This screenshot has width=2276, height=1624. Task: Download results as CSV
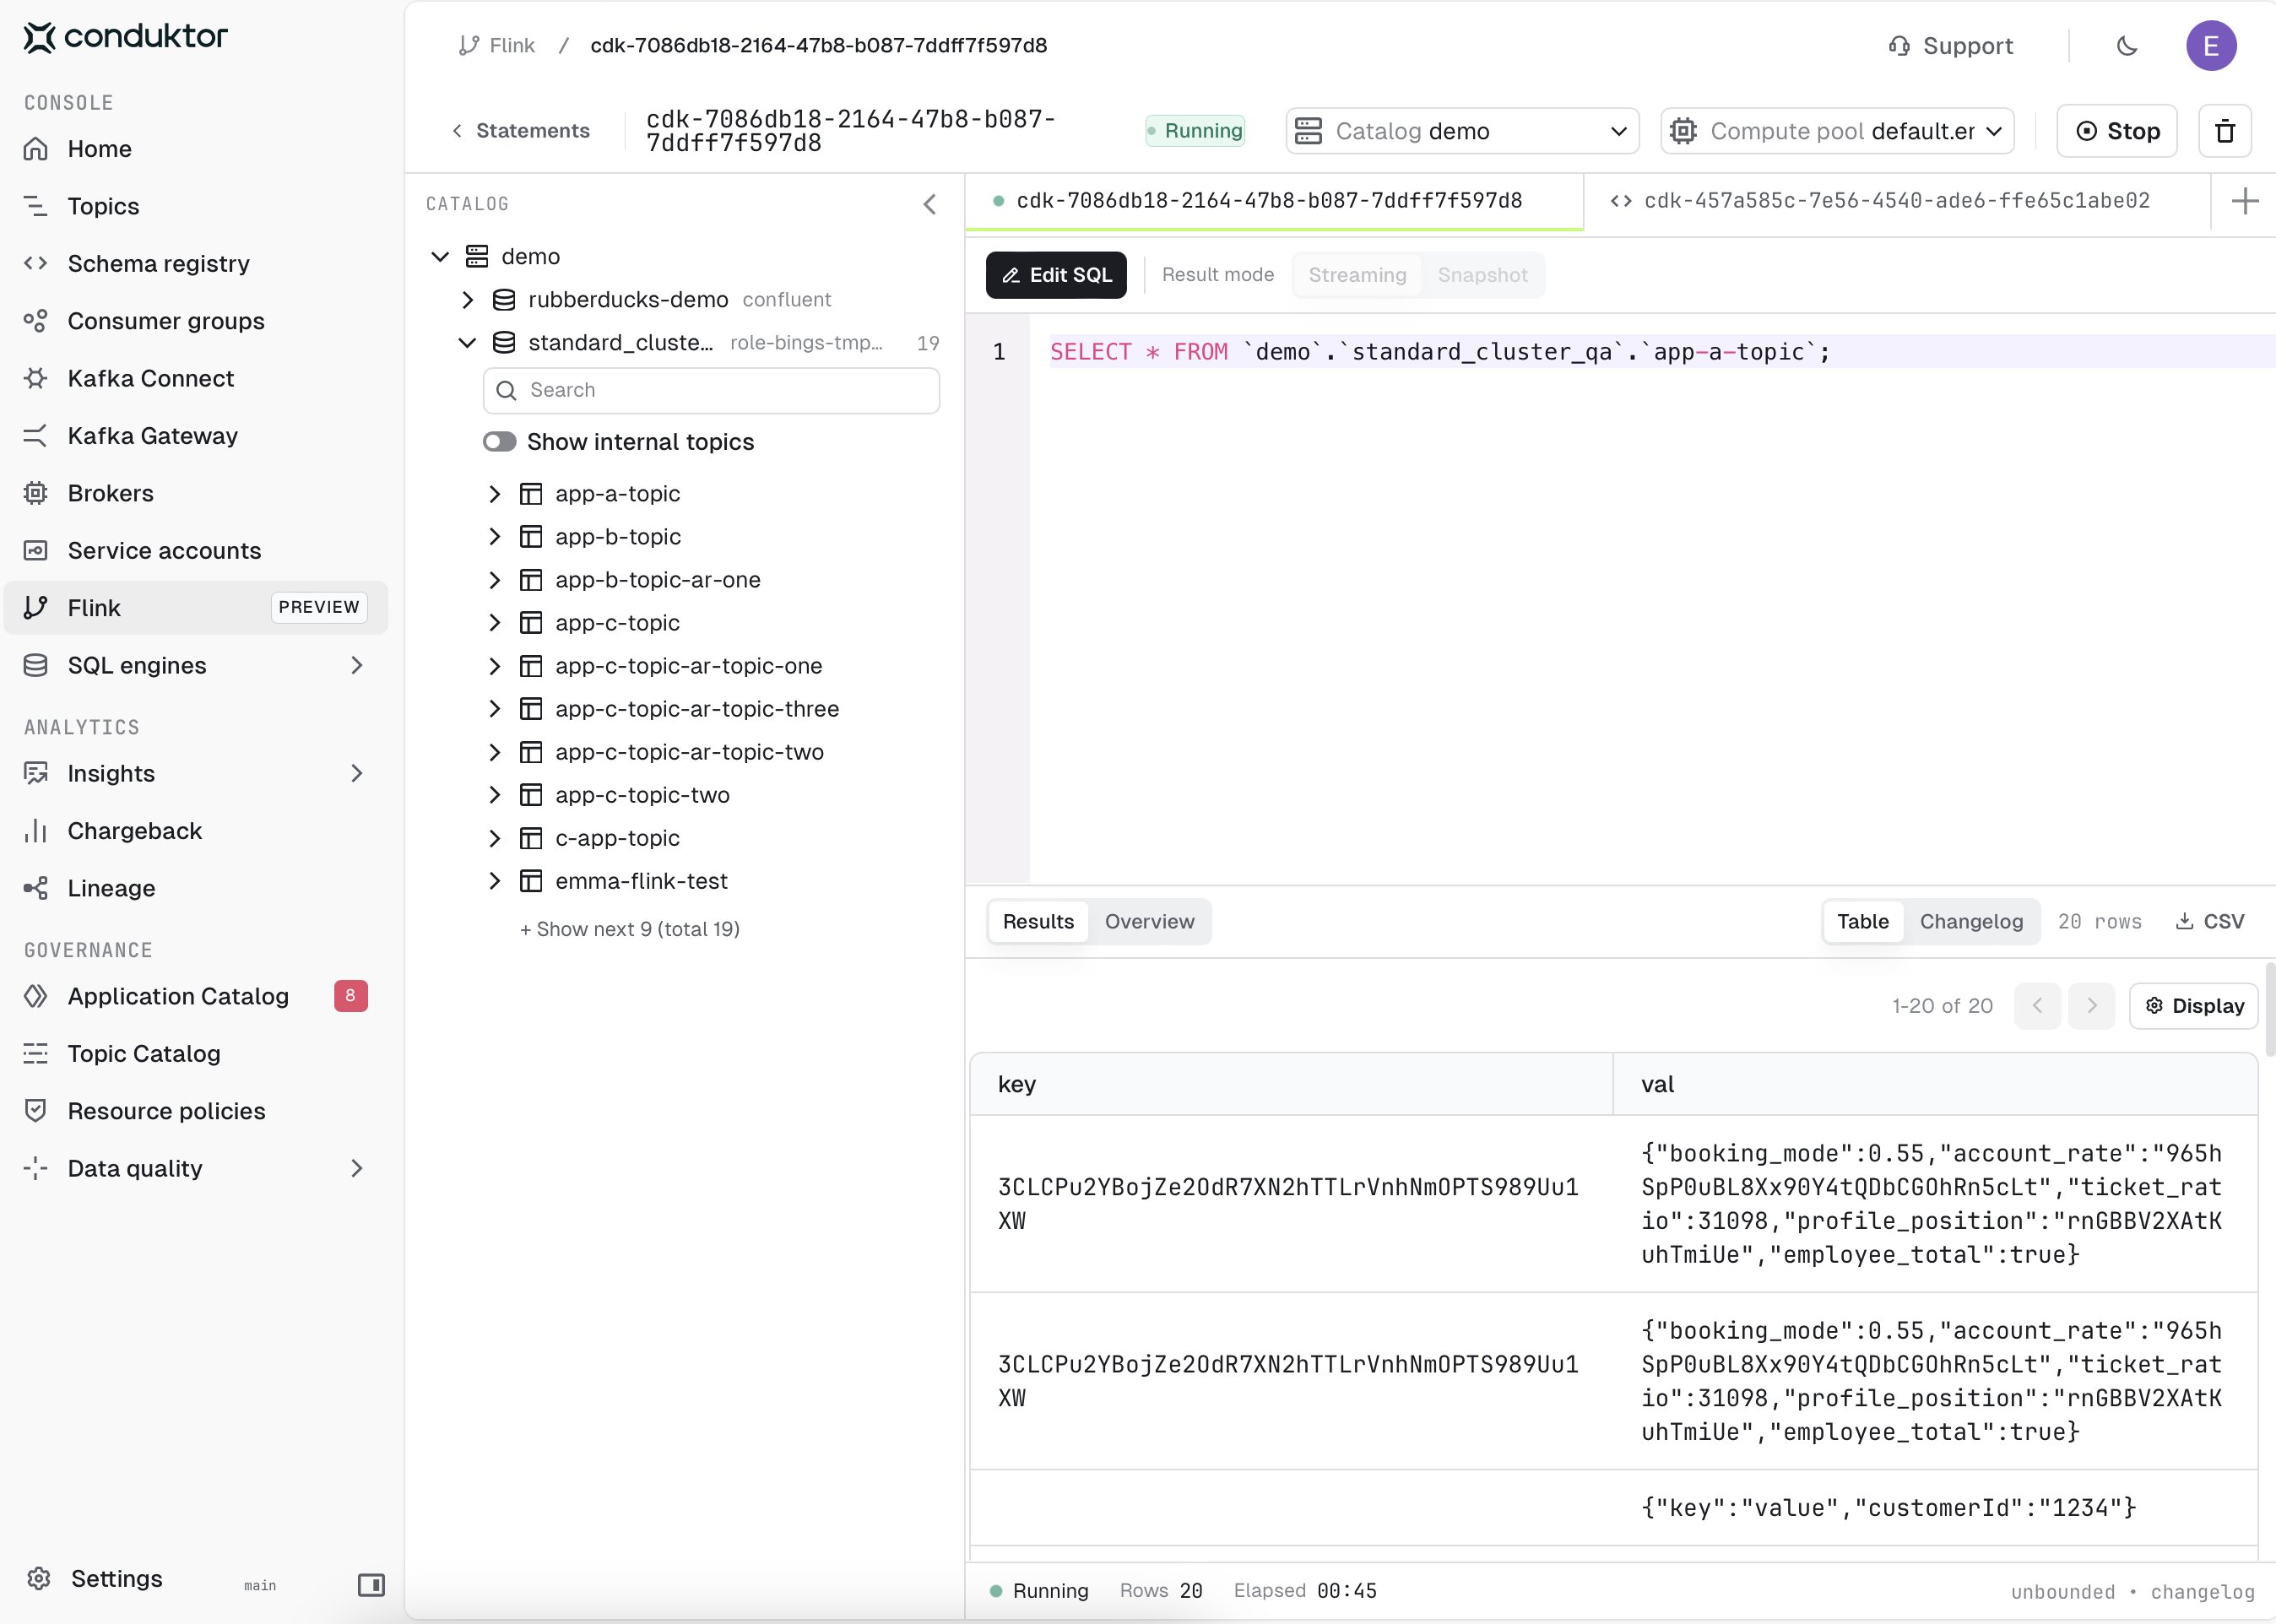tap(2209, 922)
